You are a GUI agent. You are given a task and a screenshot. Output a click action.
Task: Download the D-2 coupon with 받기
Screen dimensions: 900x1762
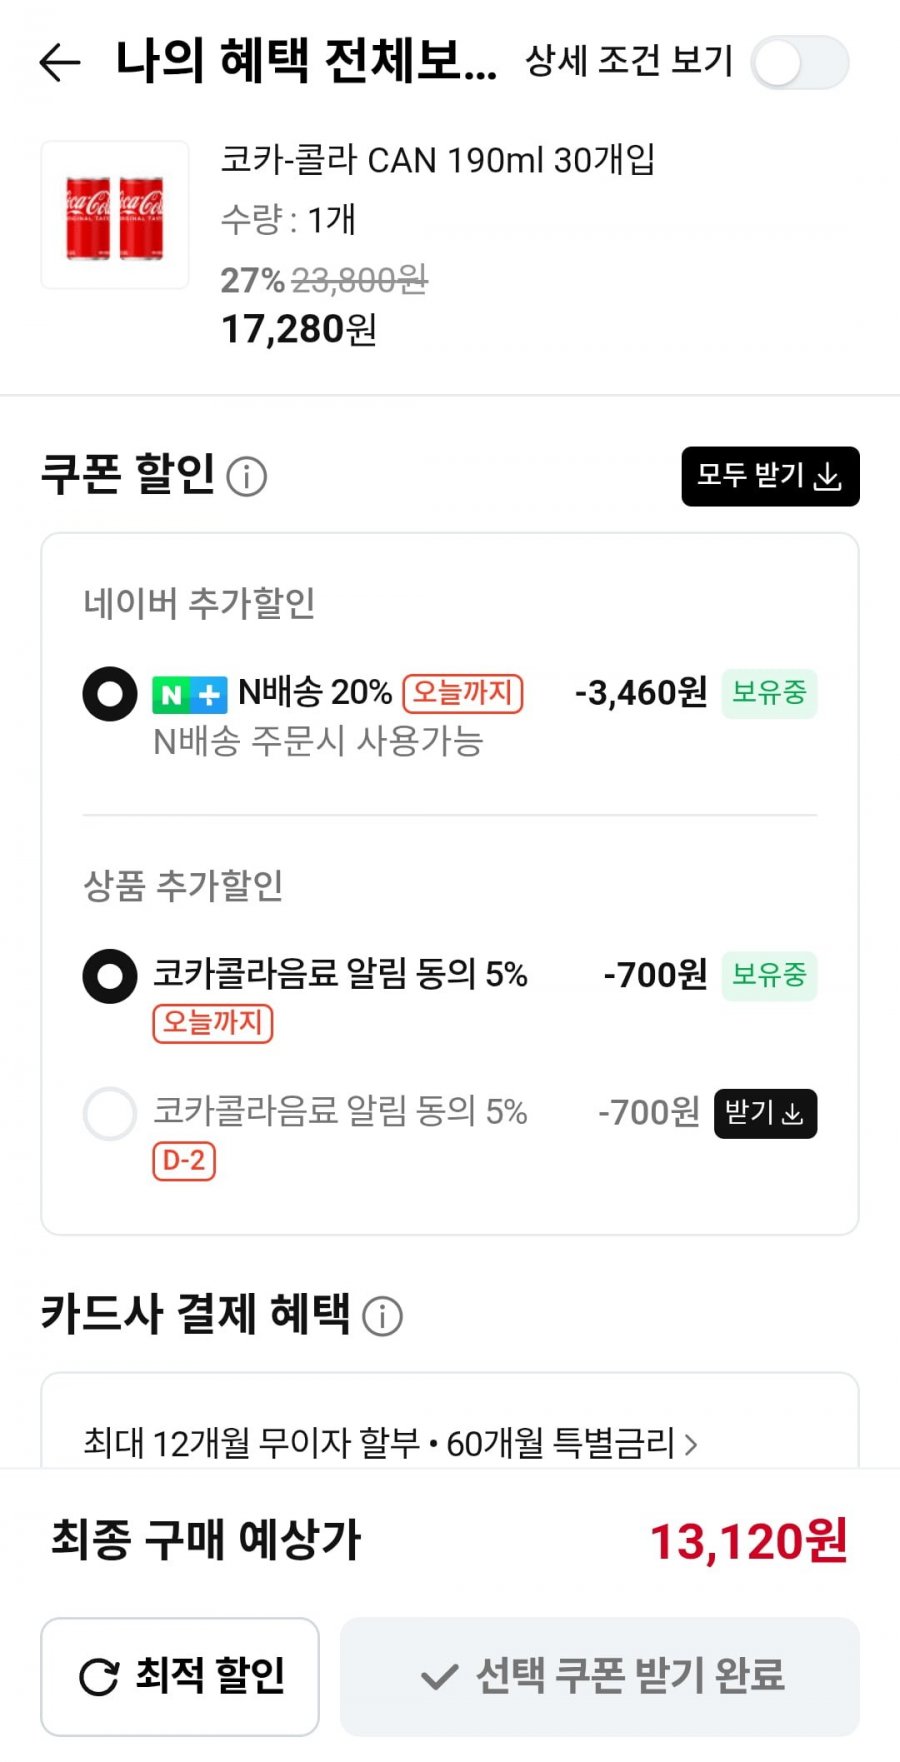(x=765, y=1113)
